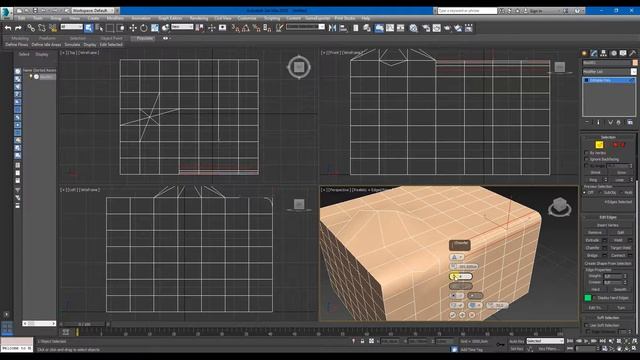Toggle the By Vertex checkbox
640x360 pixels.
pos(587,153)
